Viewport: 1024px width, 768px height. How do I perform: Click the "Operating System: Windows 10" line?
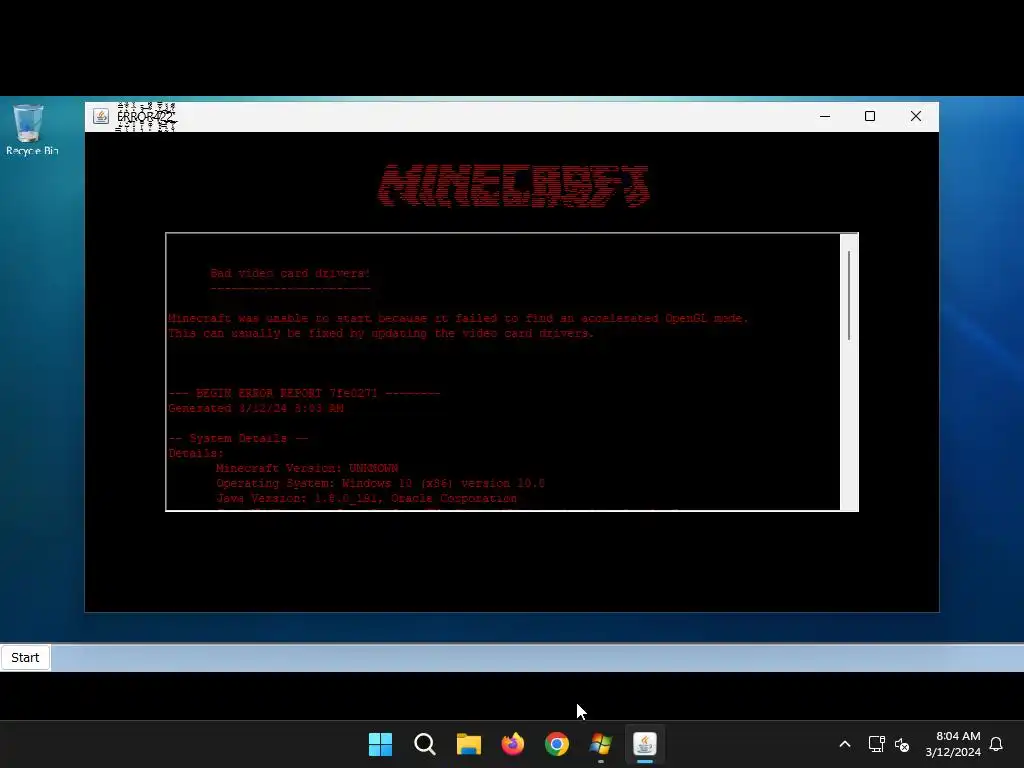coord(380,483)
